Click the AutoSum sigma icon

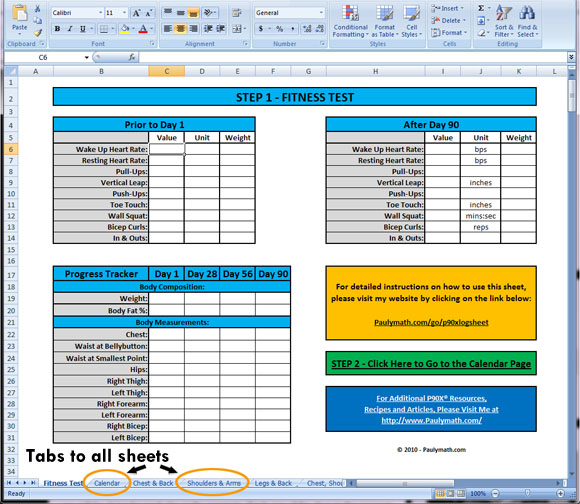(481, 8)
